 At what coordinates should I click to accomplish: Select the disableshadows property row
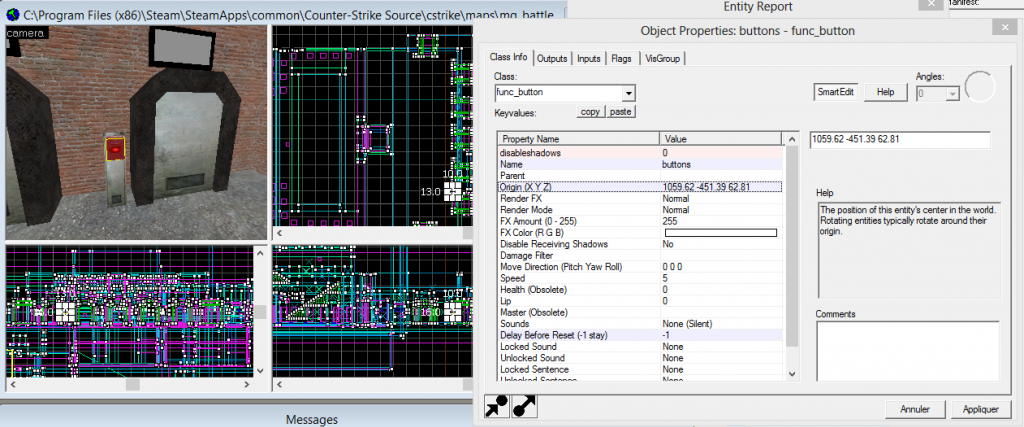point(639,153)
